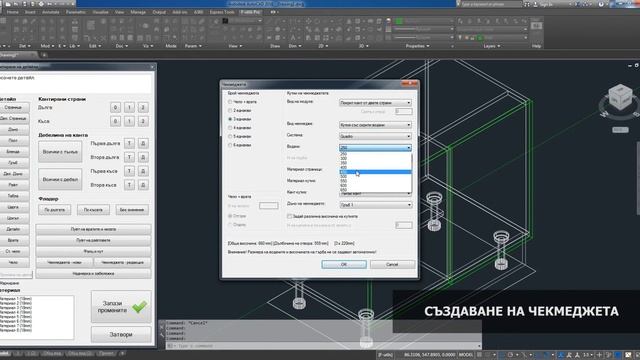Click the help question mark in the title bar
The image size is (640, 360).
pyautogui.click(x=601, y=4)
